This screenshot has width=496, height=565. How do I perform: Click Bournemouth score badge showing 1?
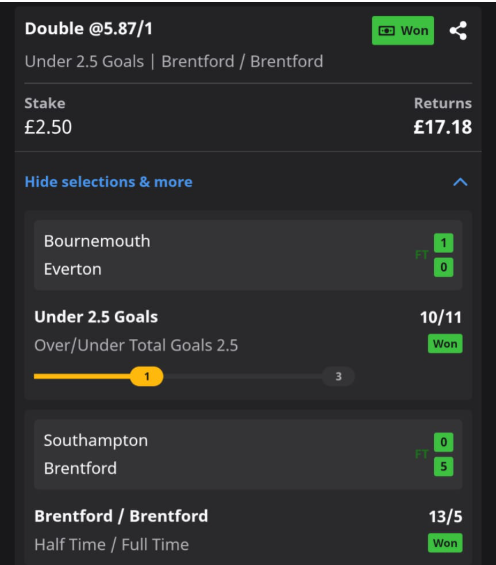tap(443, 243)
